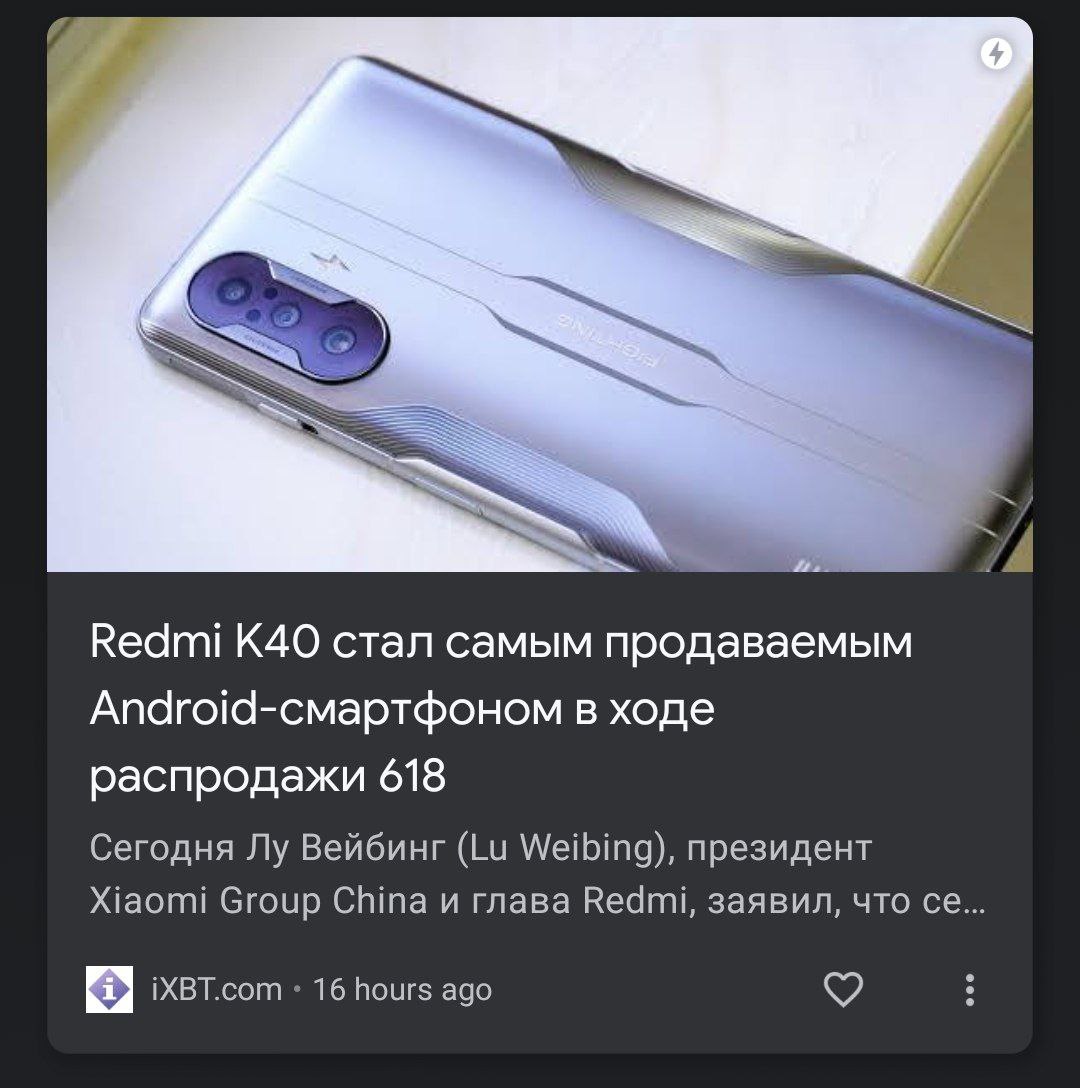The image size is (1080, 1088).
Task: Select 'Сегодня' at snippet start
Action: [x=162, y=848]
